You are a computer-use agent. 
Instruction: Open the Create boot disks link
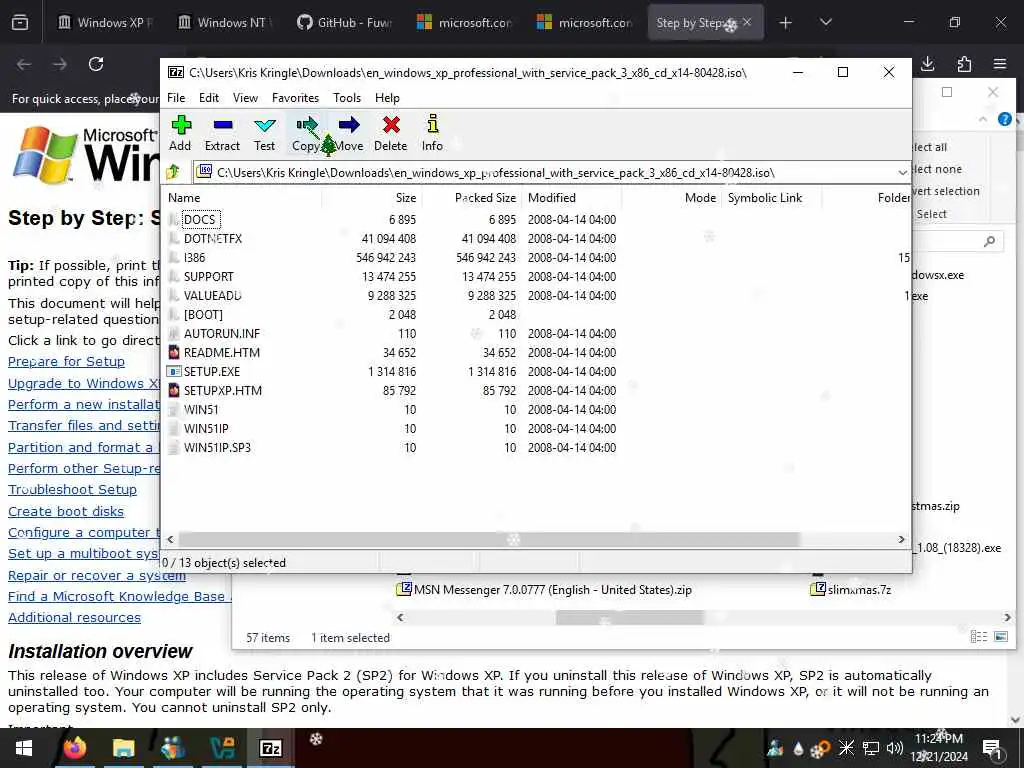coord(66,512)
